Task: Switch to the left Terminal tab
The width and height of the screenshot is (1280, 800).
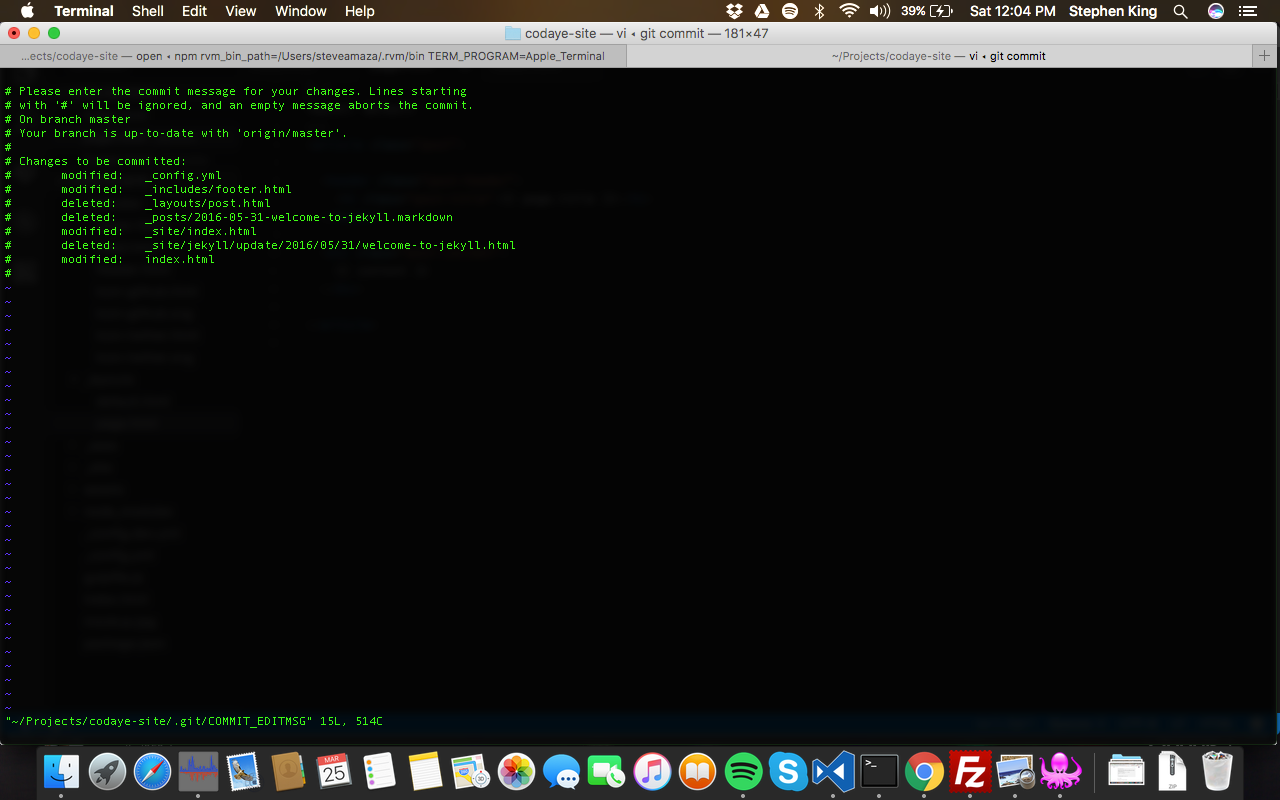Action: coord(313,56)
